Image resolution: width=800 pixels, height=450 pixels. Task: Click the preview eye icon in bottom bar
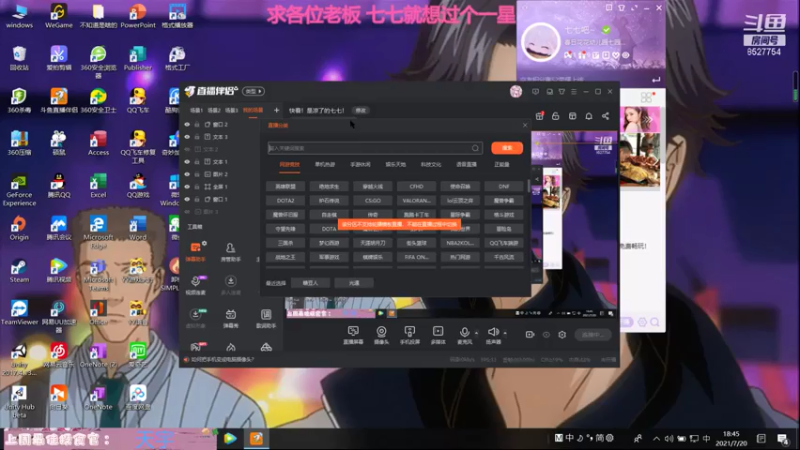pyautogui.click(x=546, y=335)
